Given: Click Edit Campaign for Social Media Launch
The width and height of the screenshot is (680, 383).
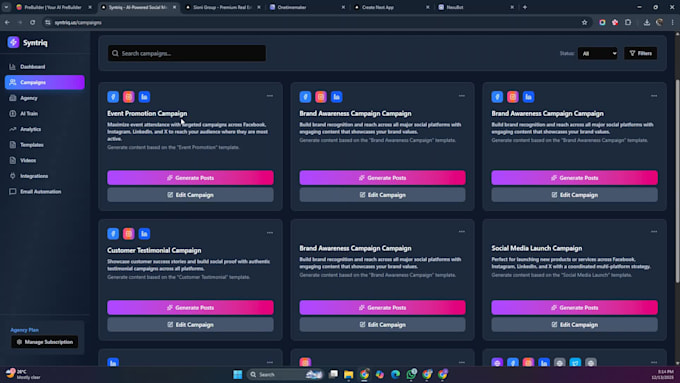Looking at the screenshot, I should click(x=574, y=324).
